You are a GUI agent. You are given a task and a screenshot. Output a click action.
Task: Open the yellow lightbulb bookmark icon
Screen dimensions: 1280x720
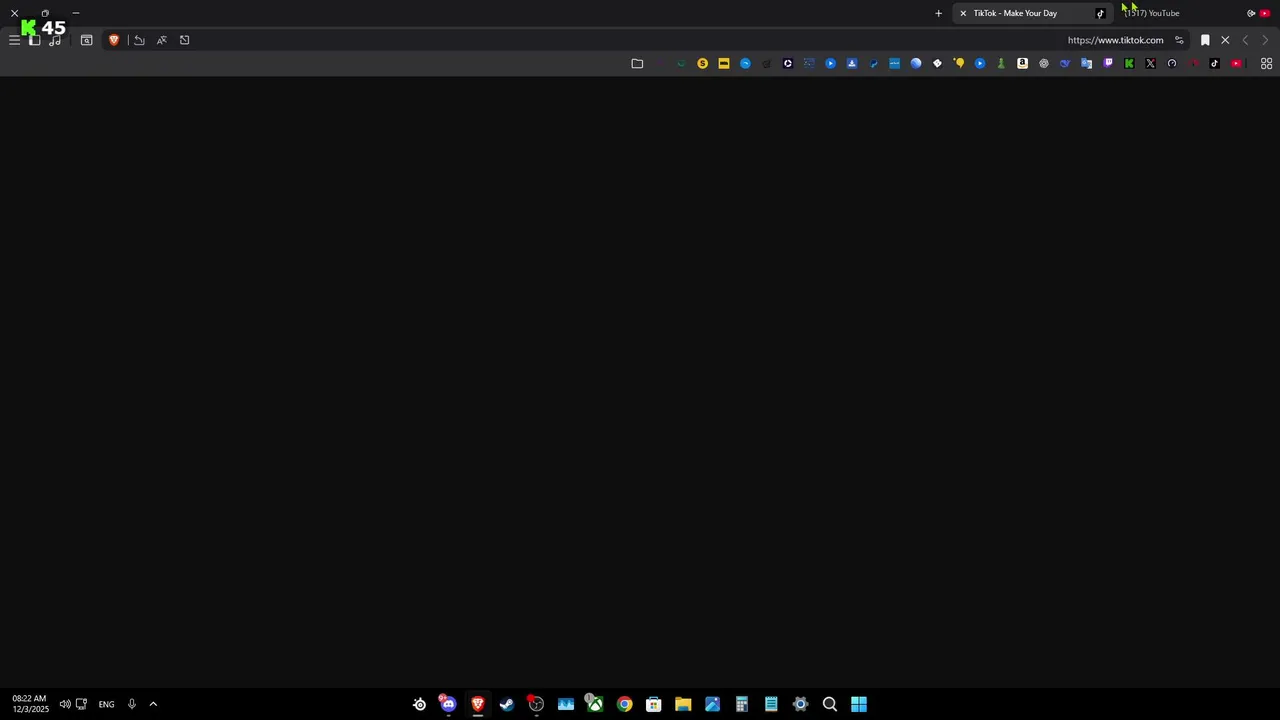pos(959,63)
